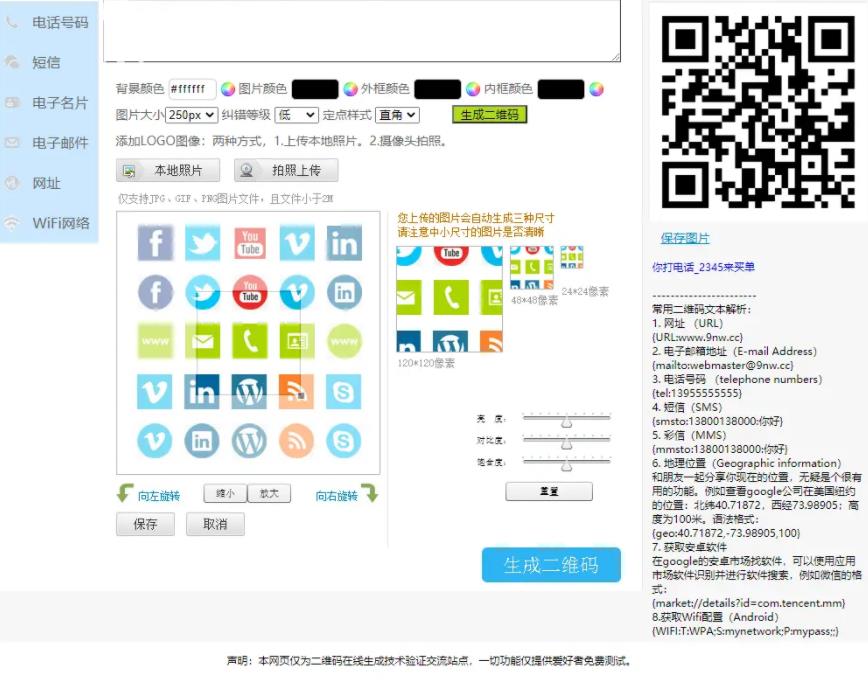Click the envelope icon beside 电子邮件
The width and height of the screenshot is (868, 681).
click(x=12, y=143)
